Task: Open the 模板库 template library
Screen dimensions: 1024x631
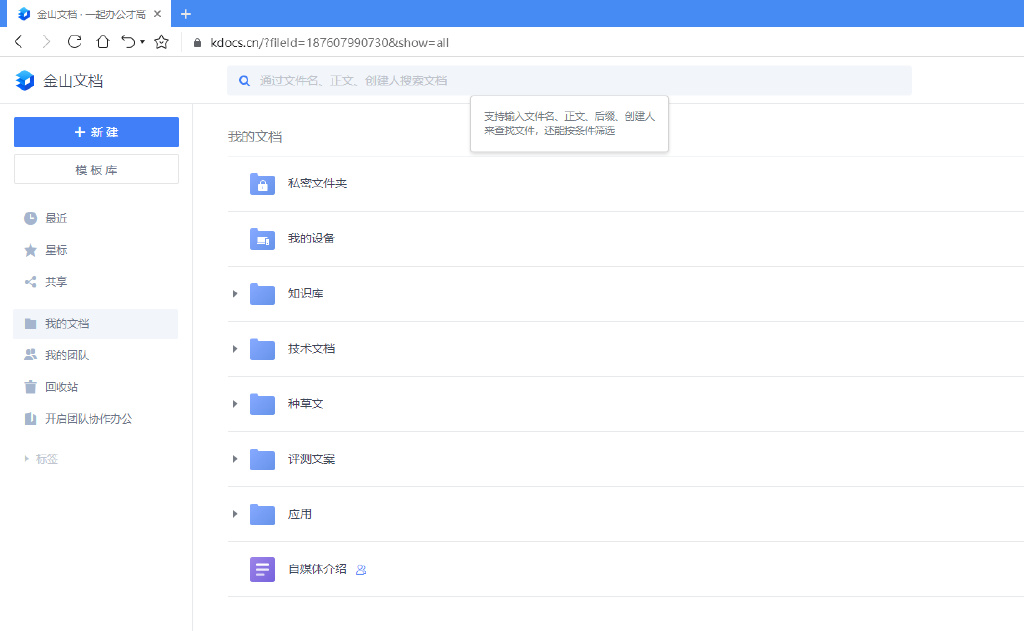Action: click(96, 169)
